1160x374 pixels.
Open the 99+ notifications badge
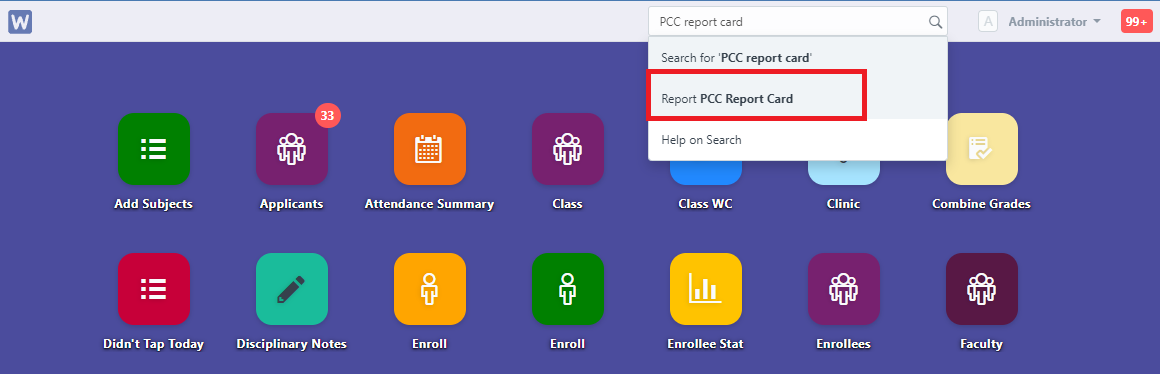click(1136, 21)
